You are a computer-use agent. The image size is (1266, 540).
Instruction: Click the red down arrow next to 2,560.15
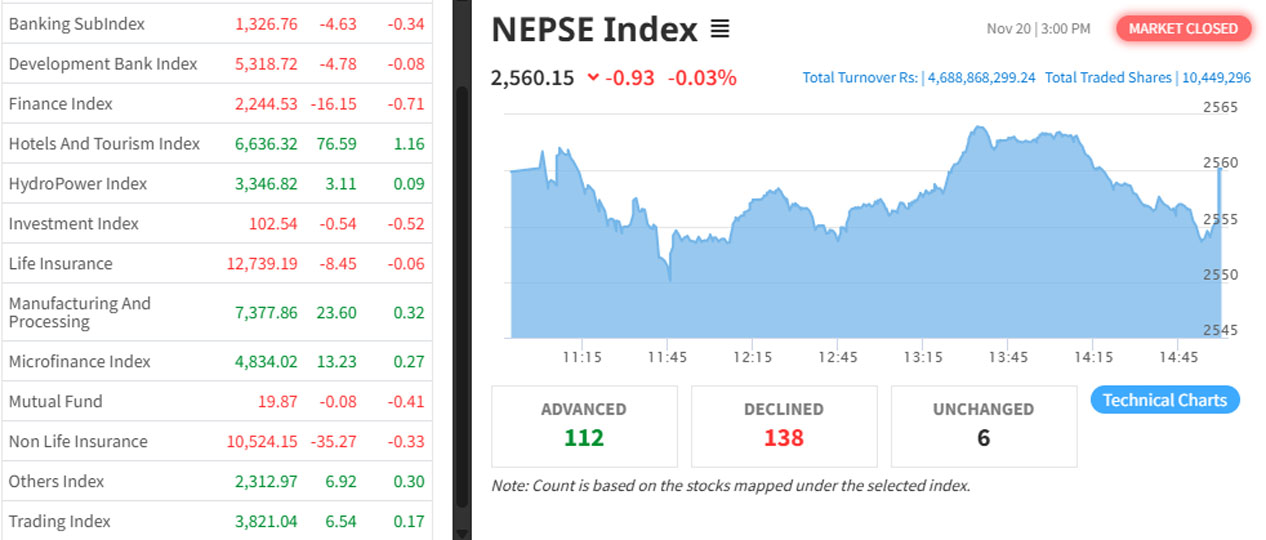click(594, 78)
